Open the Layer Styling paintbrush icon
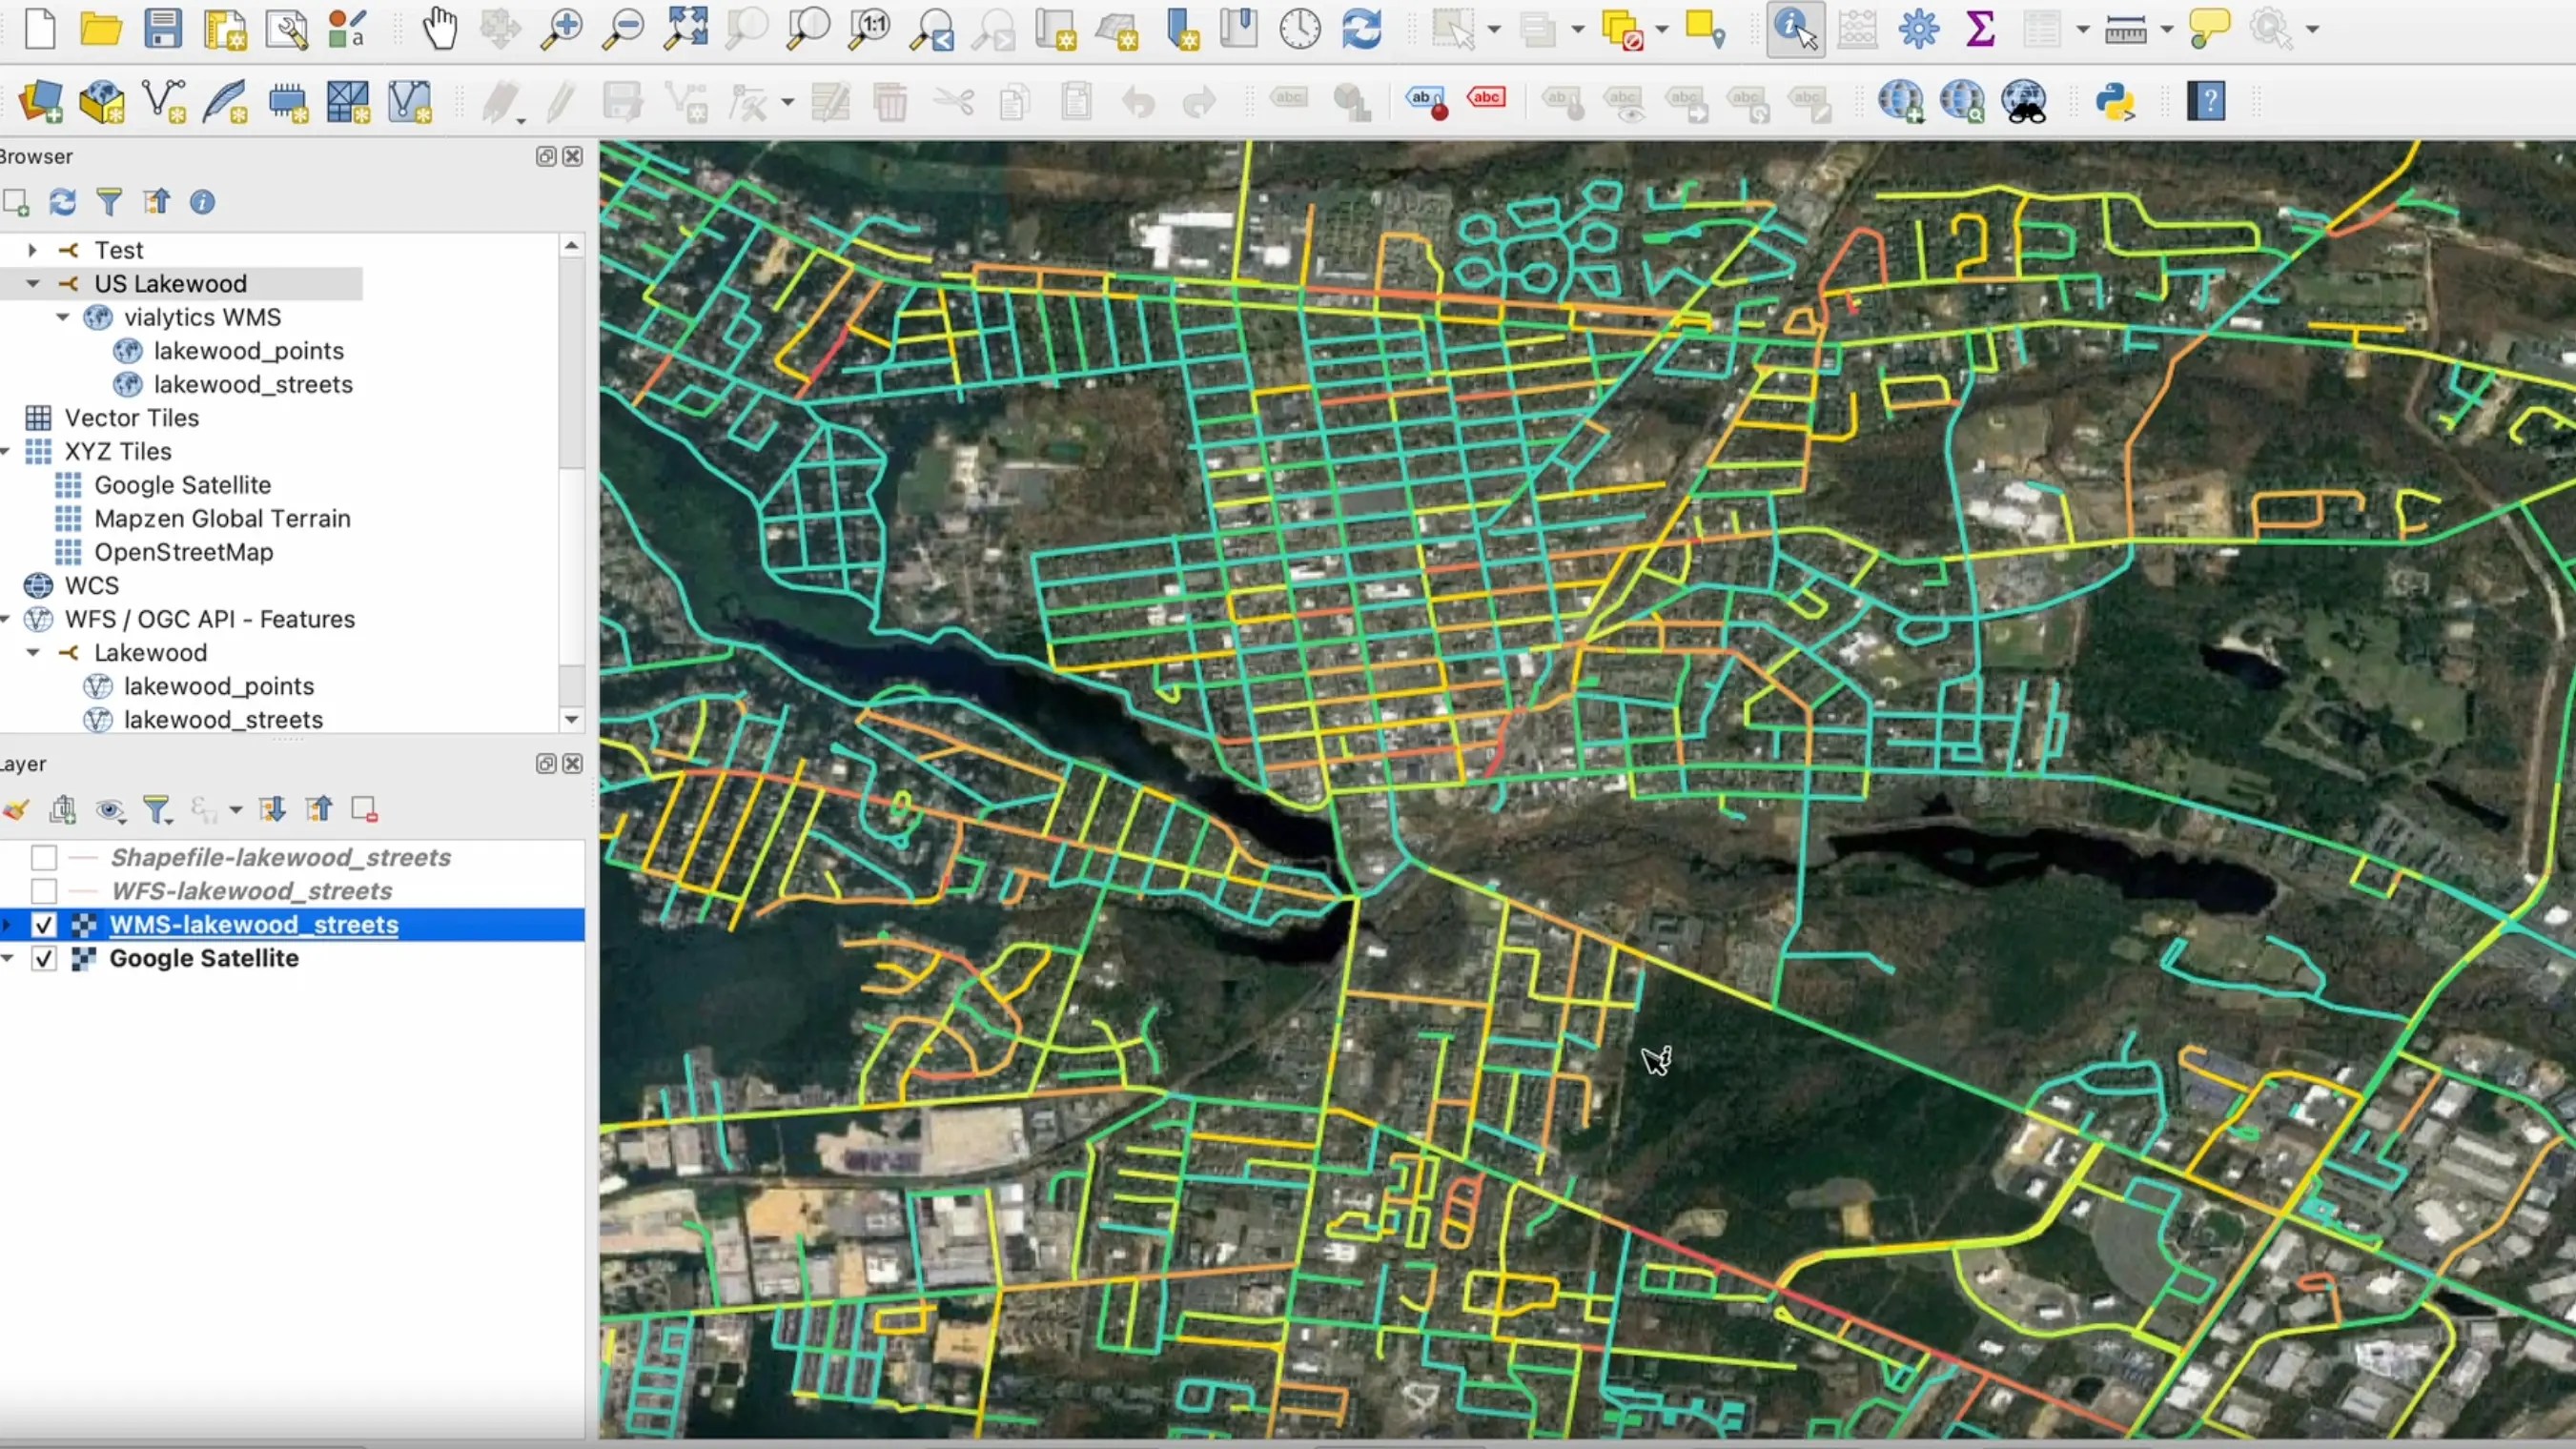 [16, 809]
